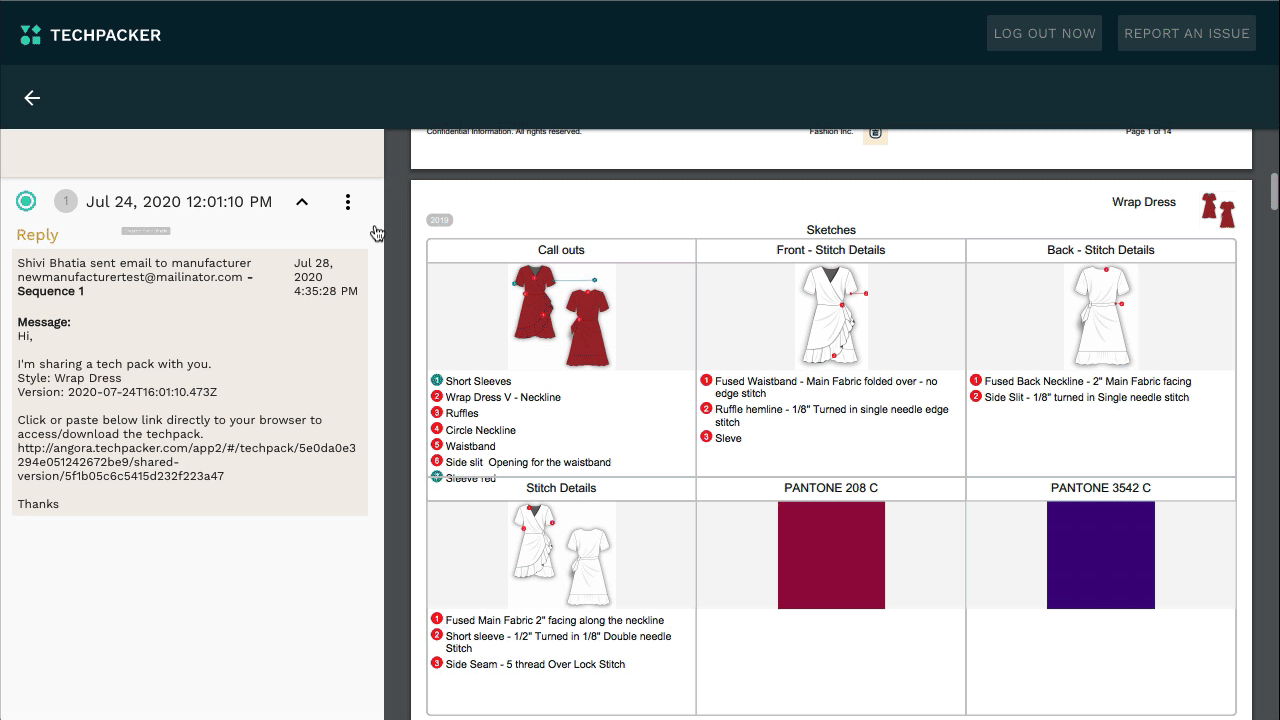The image size is (1280, 720).
Task: Click LOG OUT NOW button
Action: pos(1044,33)
